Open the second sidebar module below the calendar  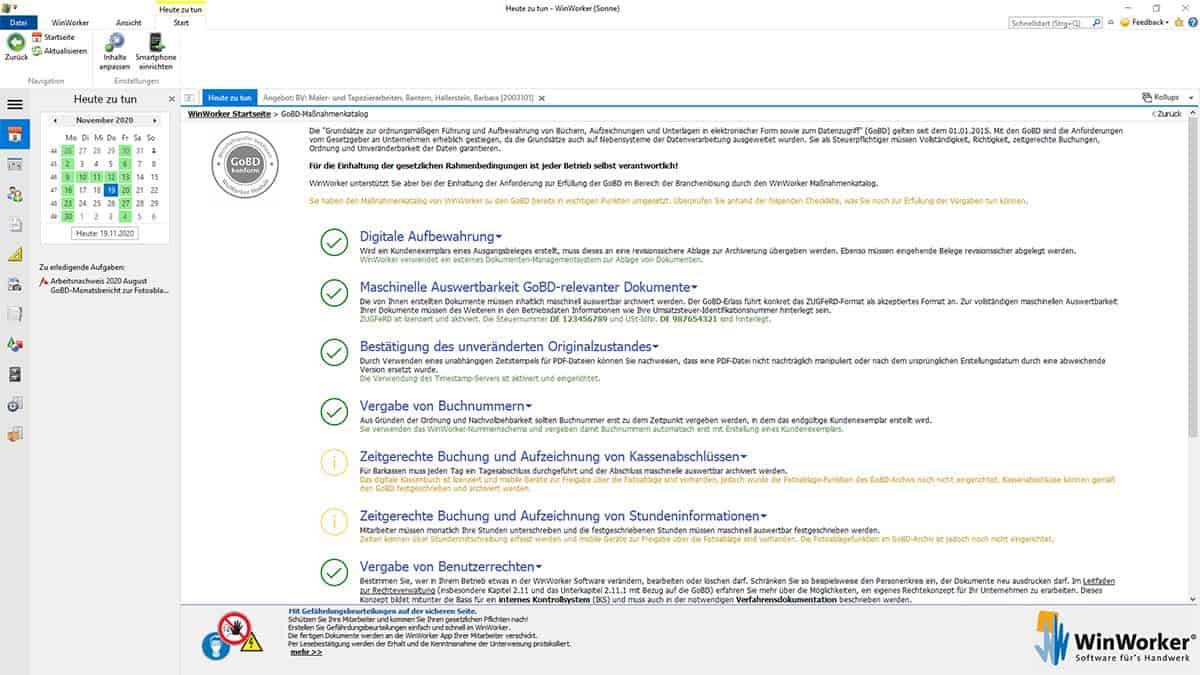click(14, 165)
